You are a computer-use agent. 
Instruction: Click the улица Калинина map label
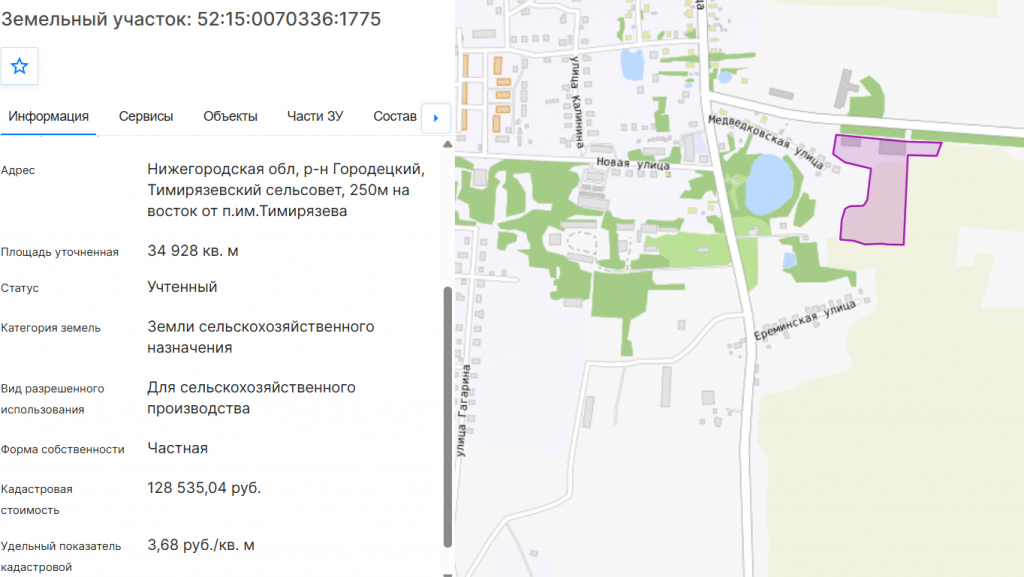(577, 102)
